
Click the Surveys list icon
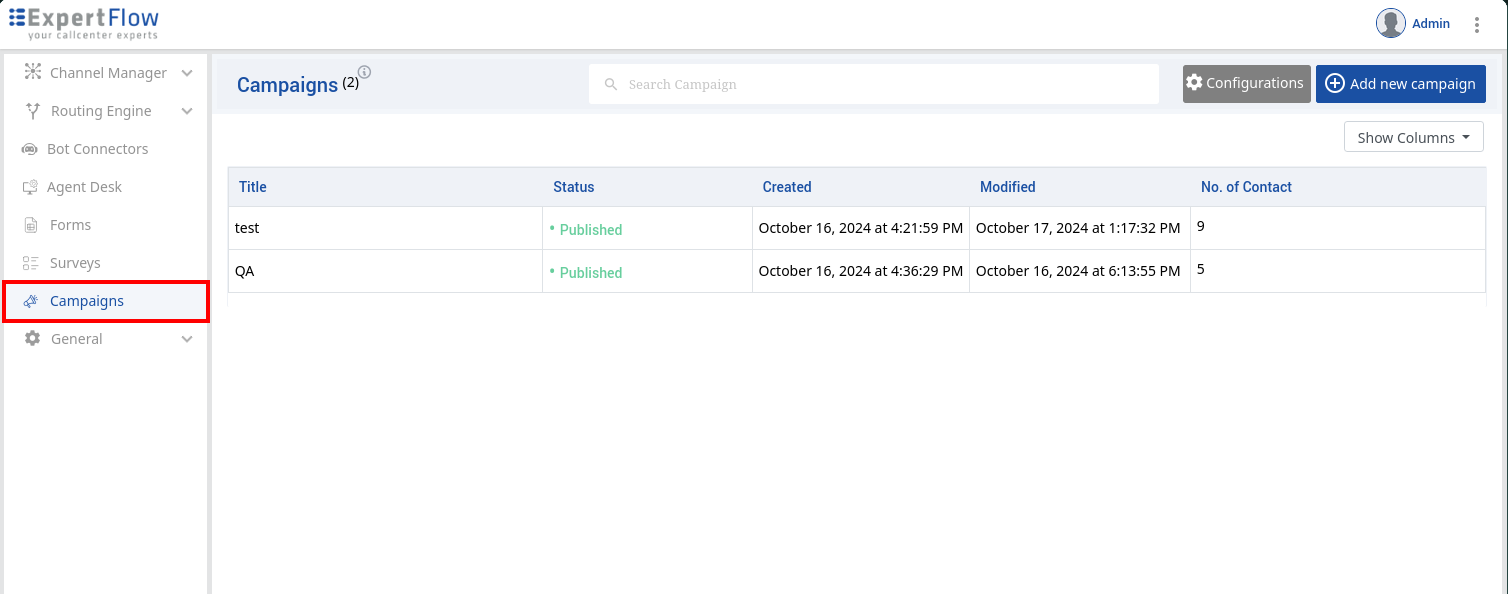click(x=31, y=262)
